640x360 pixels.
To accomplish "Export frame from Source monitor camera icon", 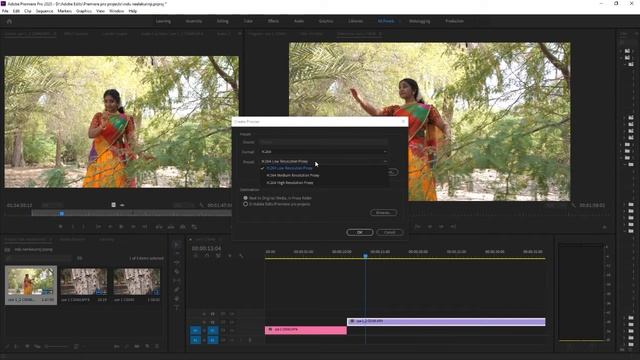I will [x=183, y=227].
